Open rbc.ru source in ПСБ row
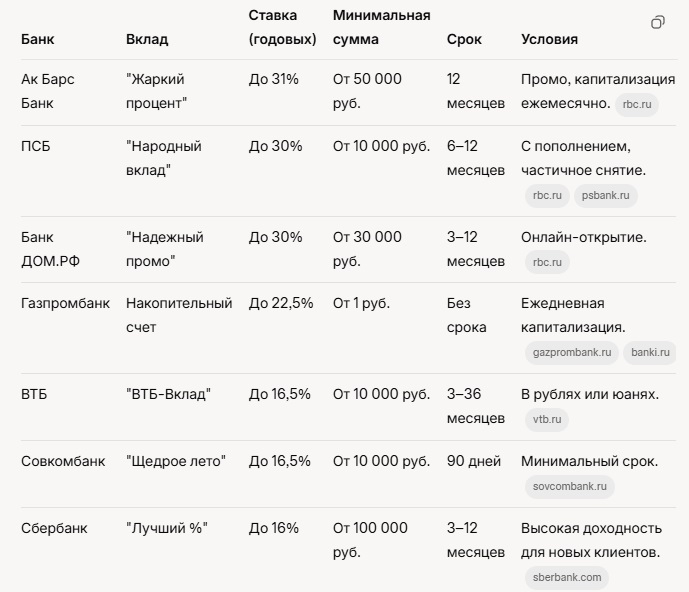This screenshot has height=592, width=689. [x=547, y=196]
